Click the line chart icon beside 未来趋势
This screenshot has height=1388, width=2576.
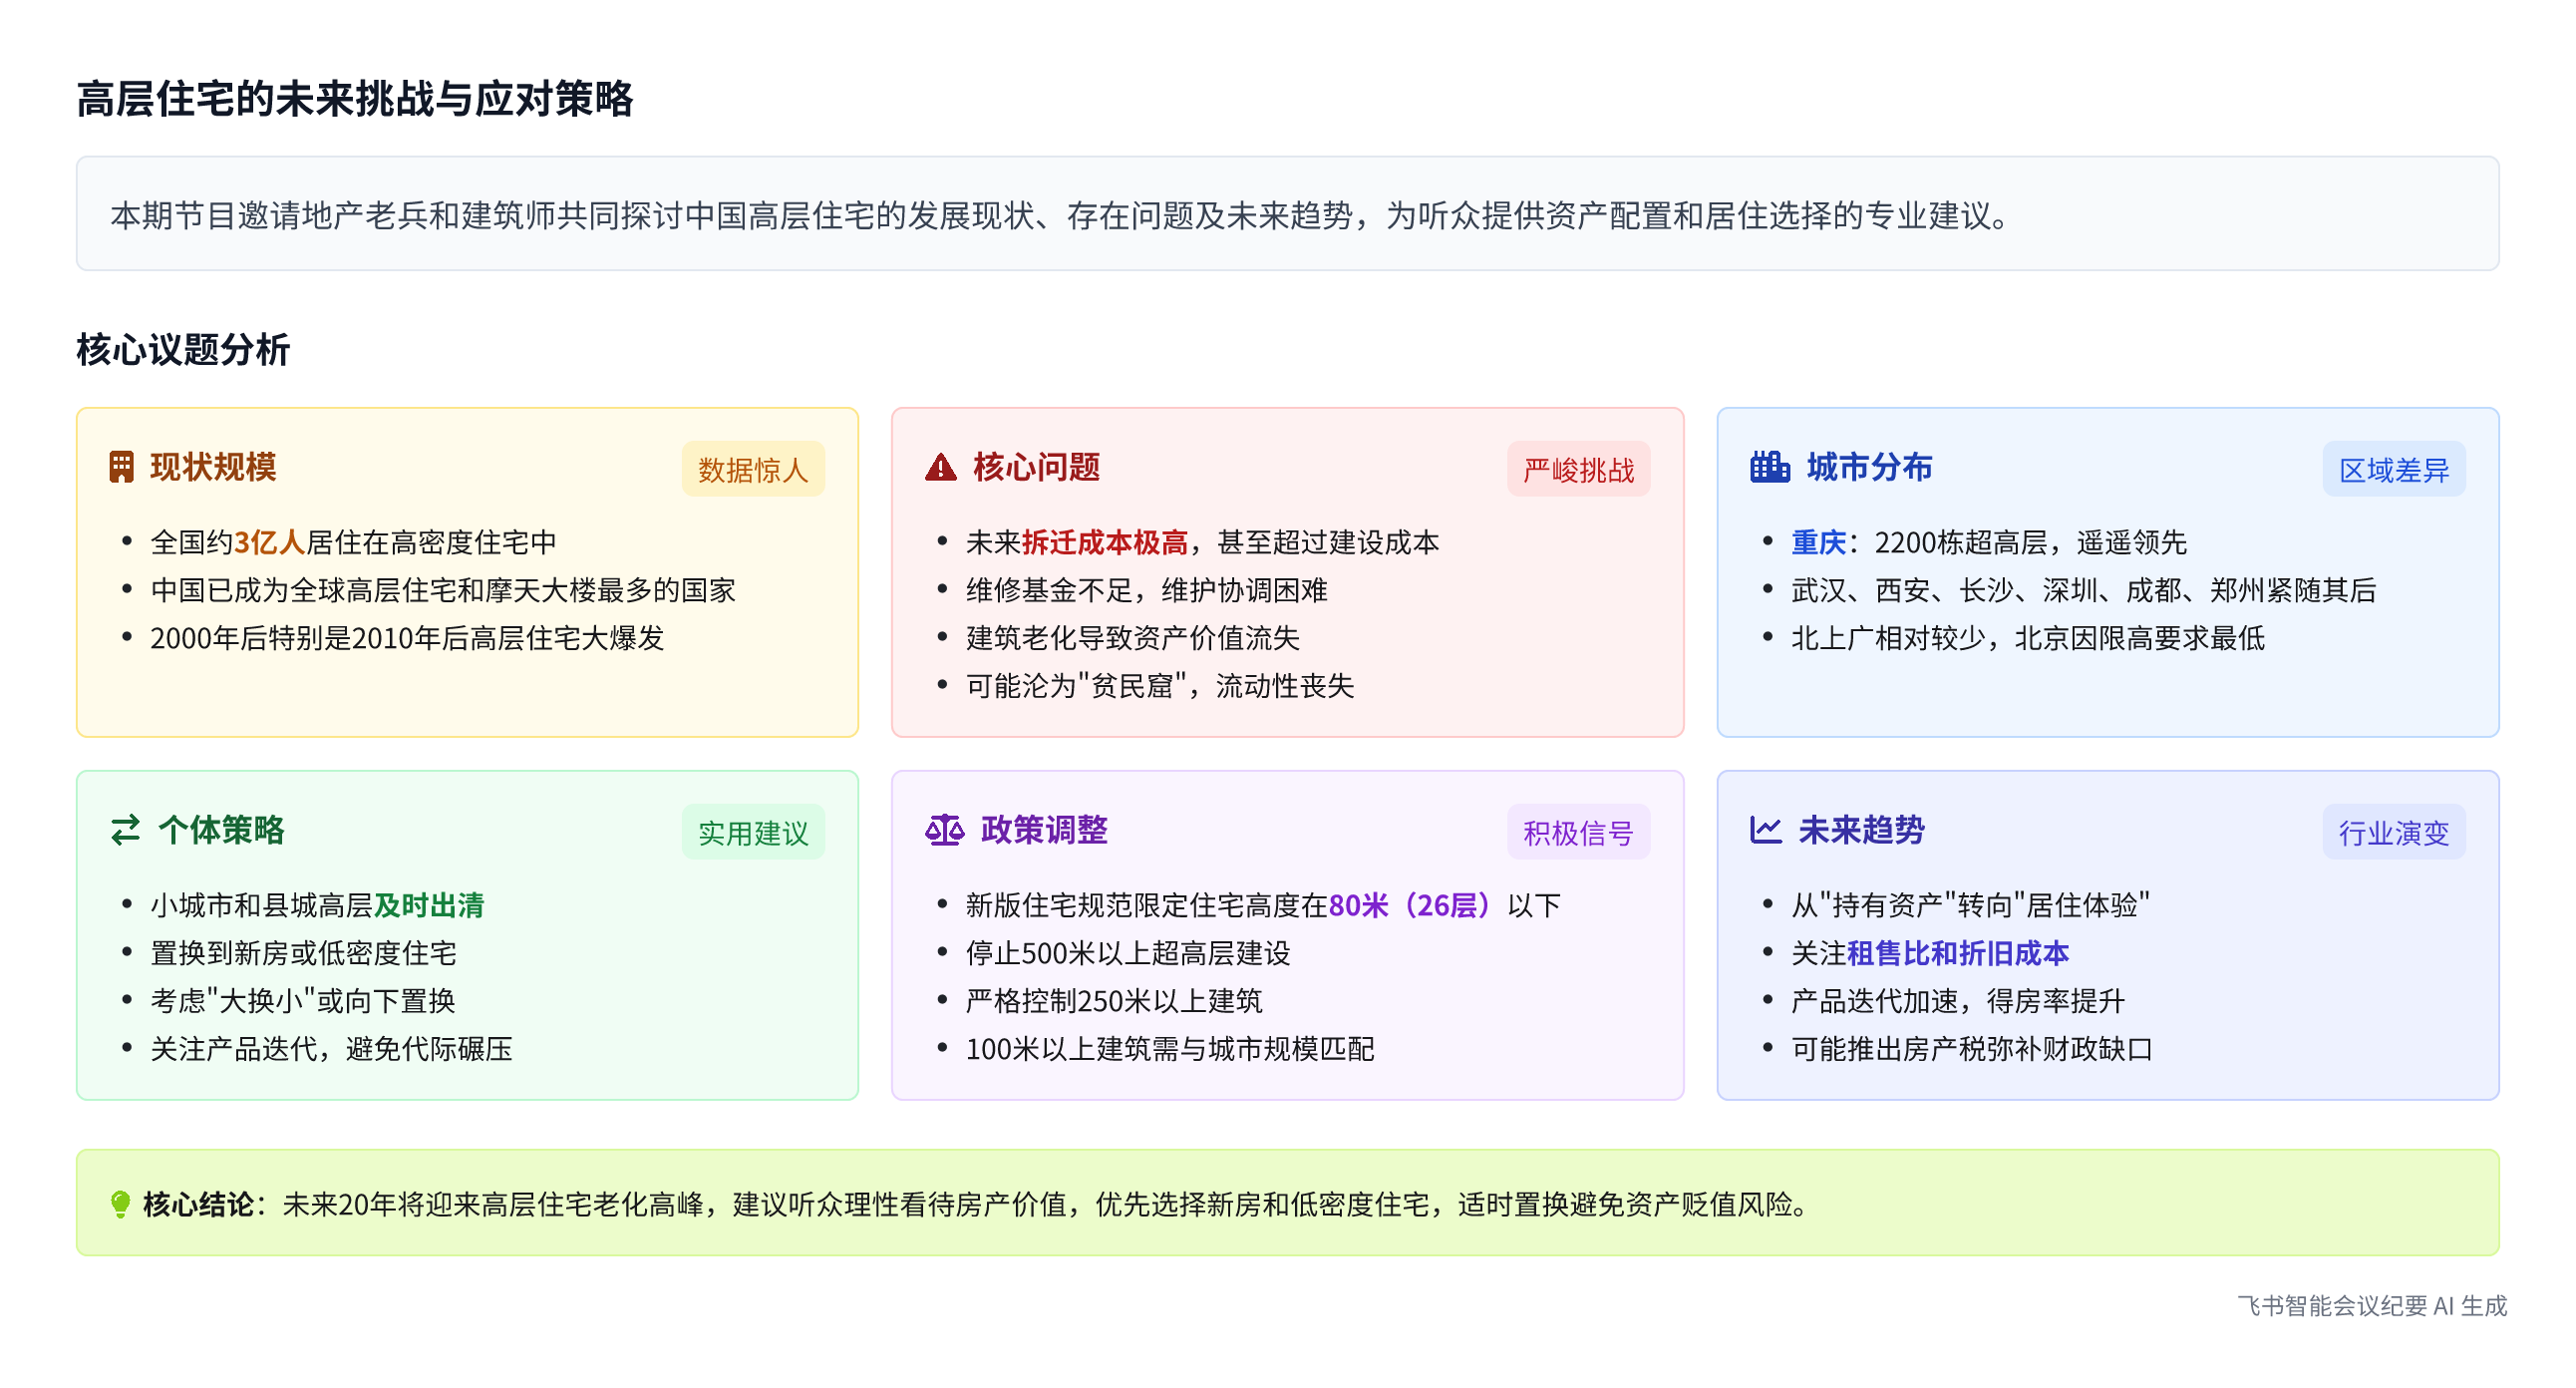point(1765,830)
